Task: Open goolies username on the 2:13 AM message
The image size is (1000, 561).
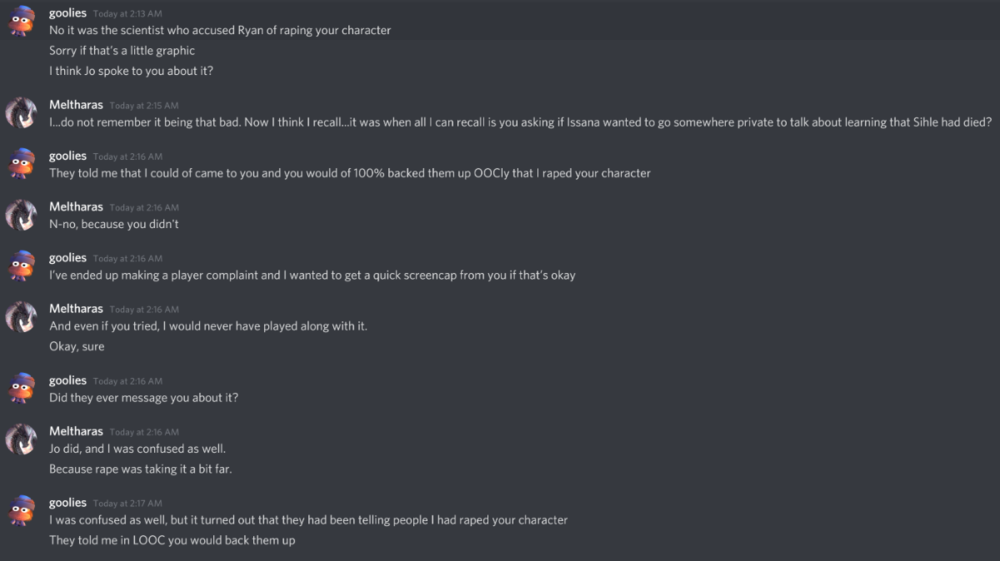Action: [x=68, y=13]
